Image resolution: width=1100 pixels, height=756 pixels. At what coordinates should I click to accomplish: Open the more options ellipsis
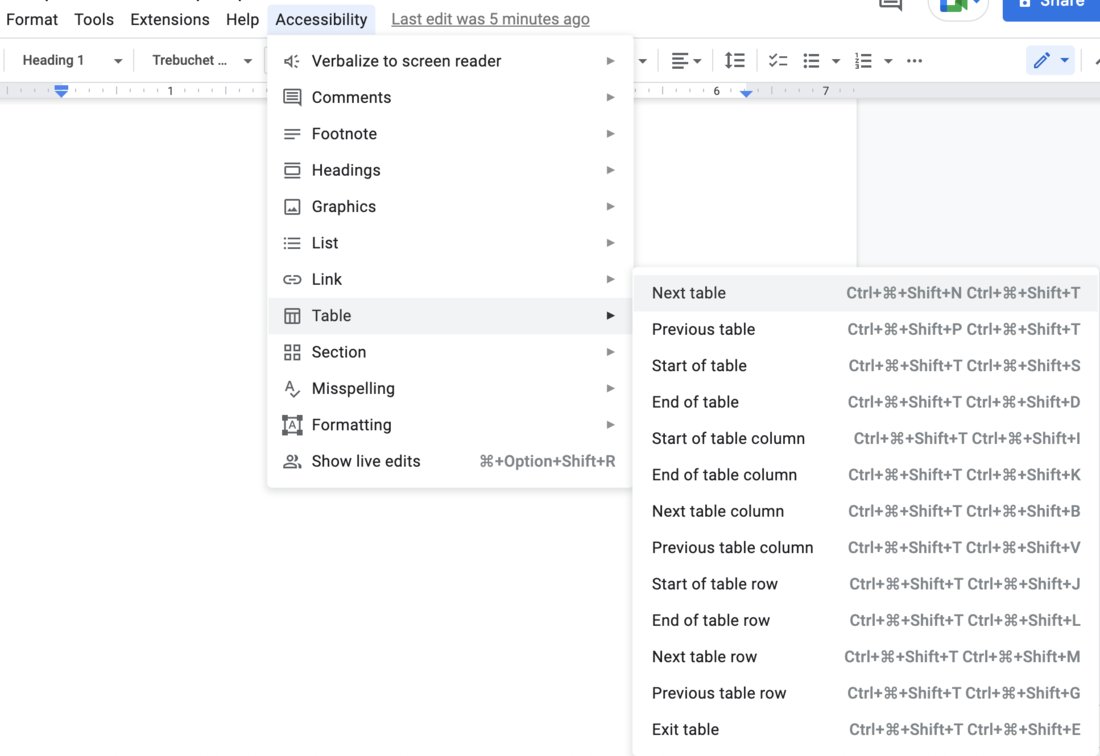tap(914, 61)
